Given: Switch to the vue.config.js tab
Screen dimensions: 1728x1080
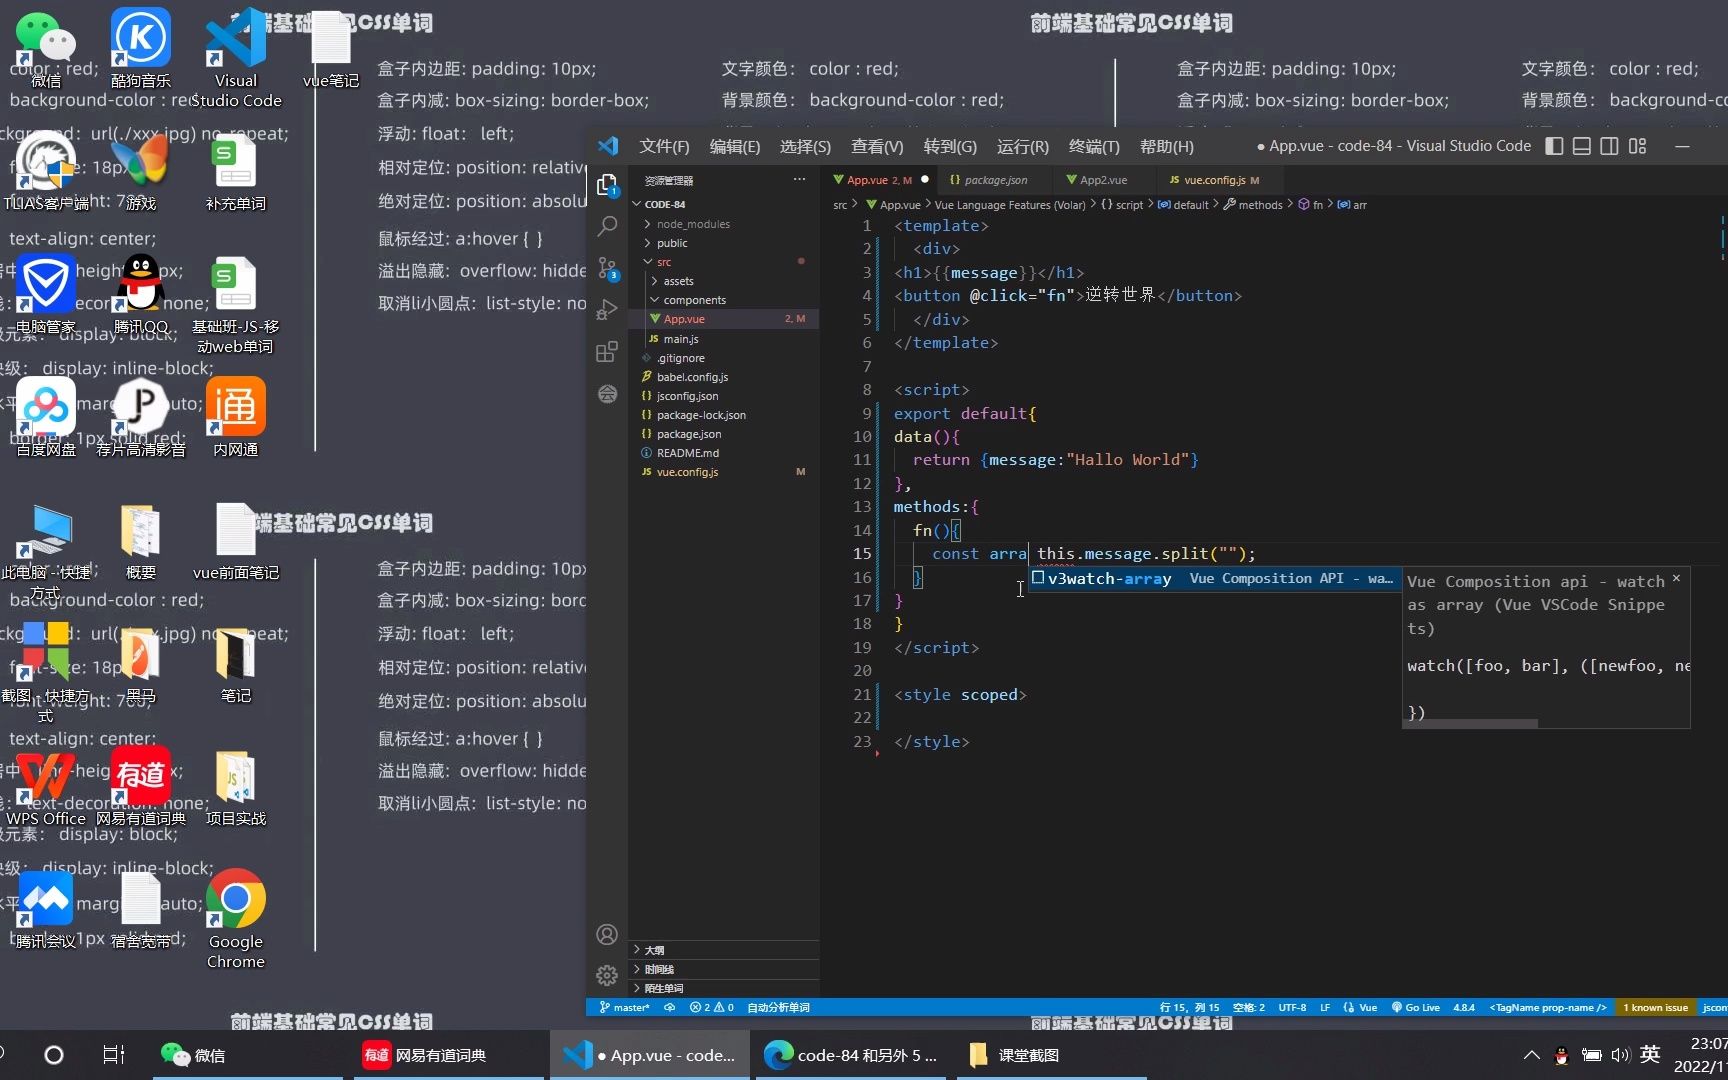Looking at the screenshot, I should (1214, 180).
